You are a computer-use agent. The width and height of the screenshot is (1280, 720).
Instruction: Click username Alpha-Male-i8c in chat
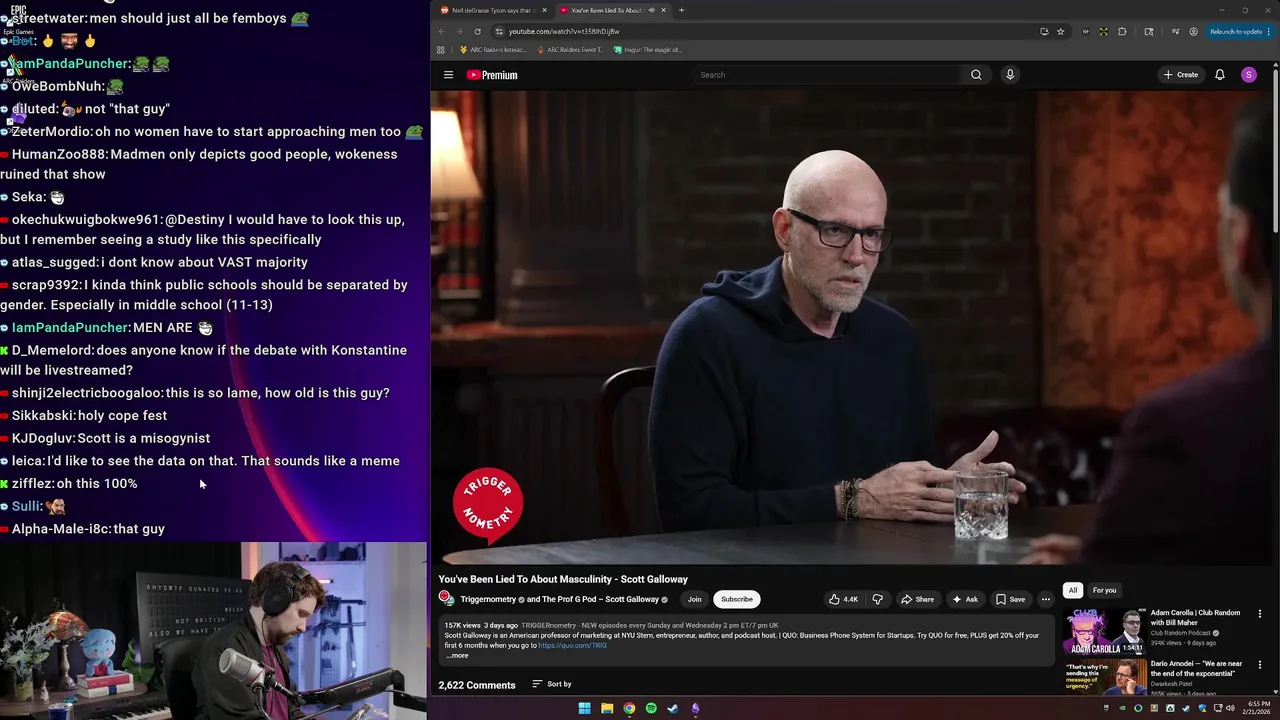pos(61,529)
